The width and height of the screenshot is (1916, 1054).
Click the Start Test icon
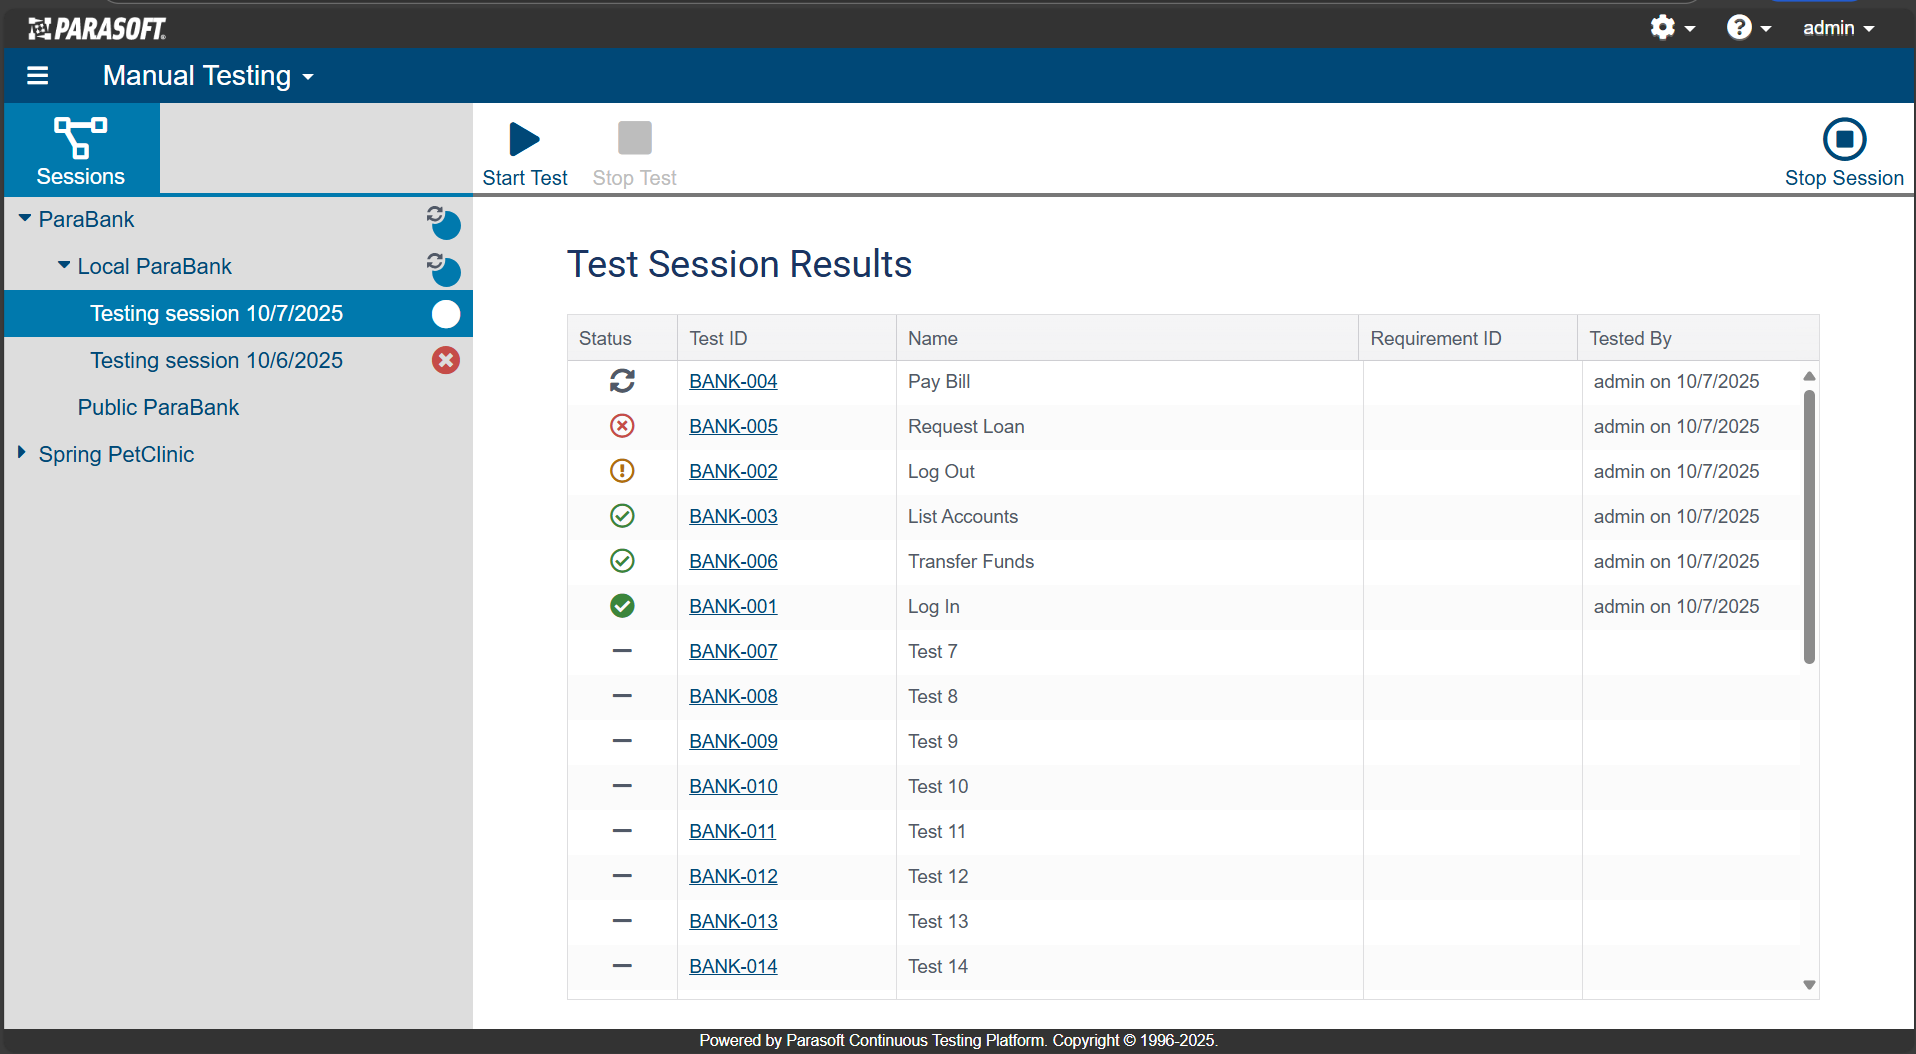523,139
